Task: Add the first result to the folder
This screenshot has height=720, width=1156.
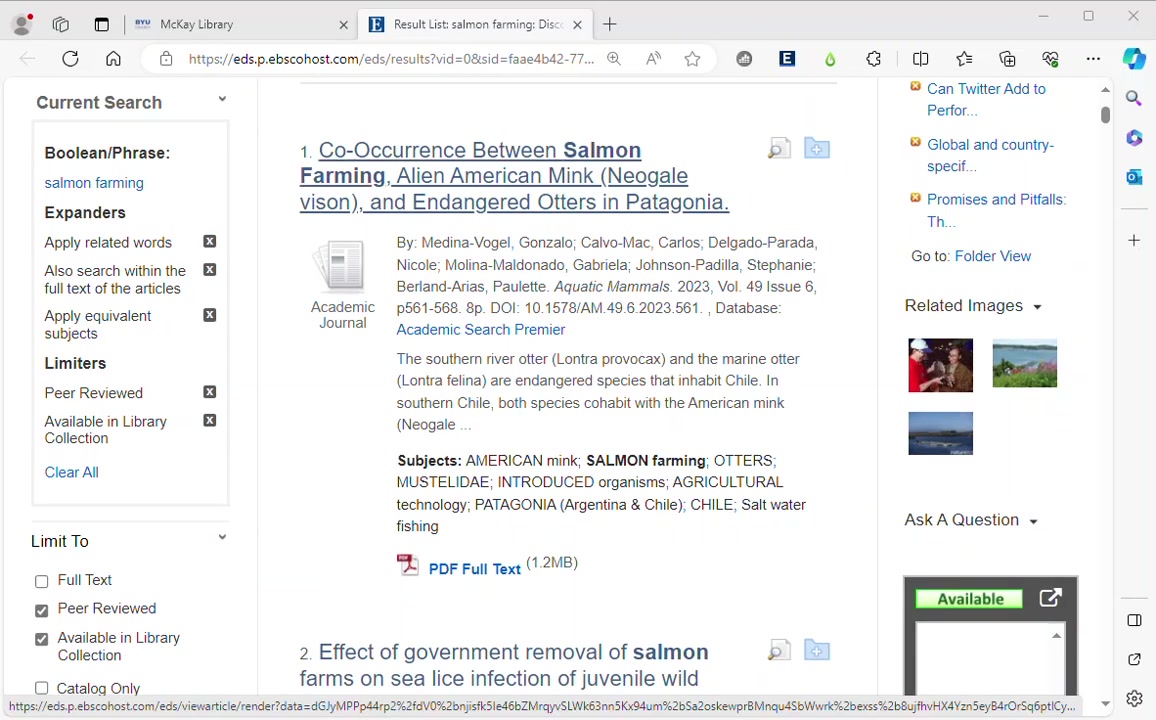Action: tap(816, 148)
